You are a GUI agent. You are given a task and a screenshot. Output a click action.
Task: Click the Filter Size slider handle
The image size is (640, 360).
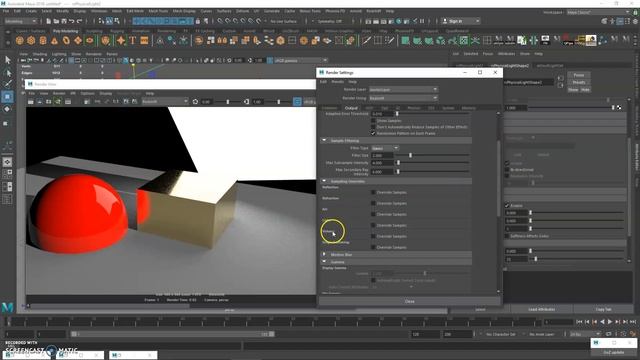[x=410, y=156]
